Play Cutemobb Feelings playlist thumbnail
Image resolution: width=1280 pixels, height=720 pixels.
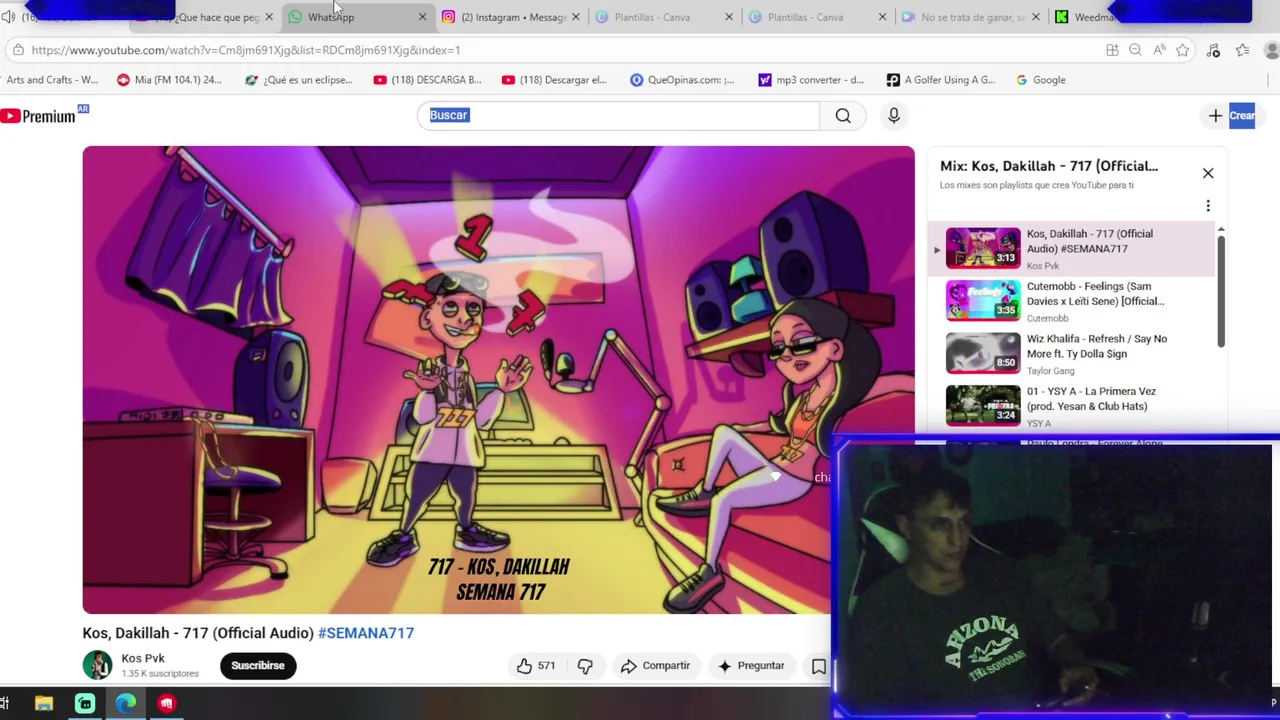tap(983, 301)
